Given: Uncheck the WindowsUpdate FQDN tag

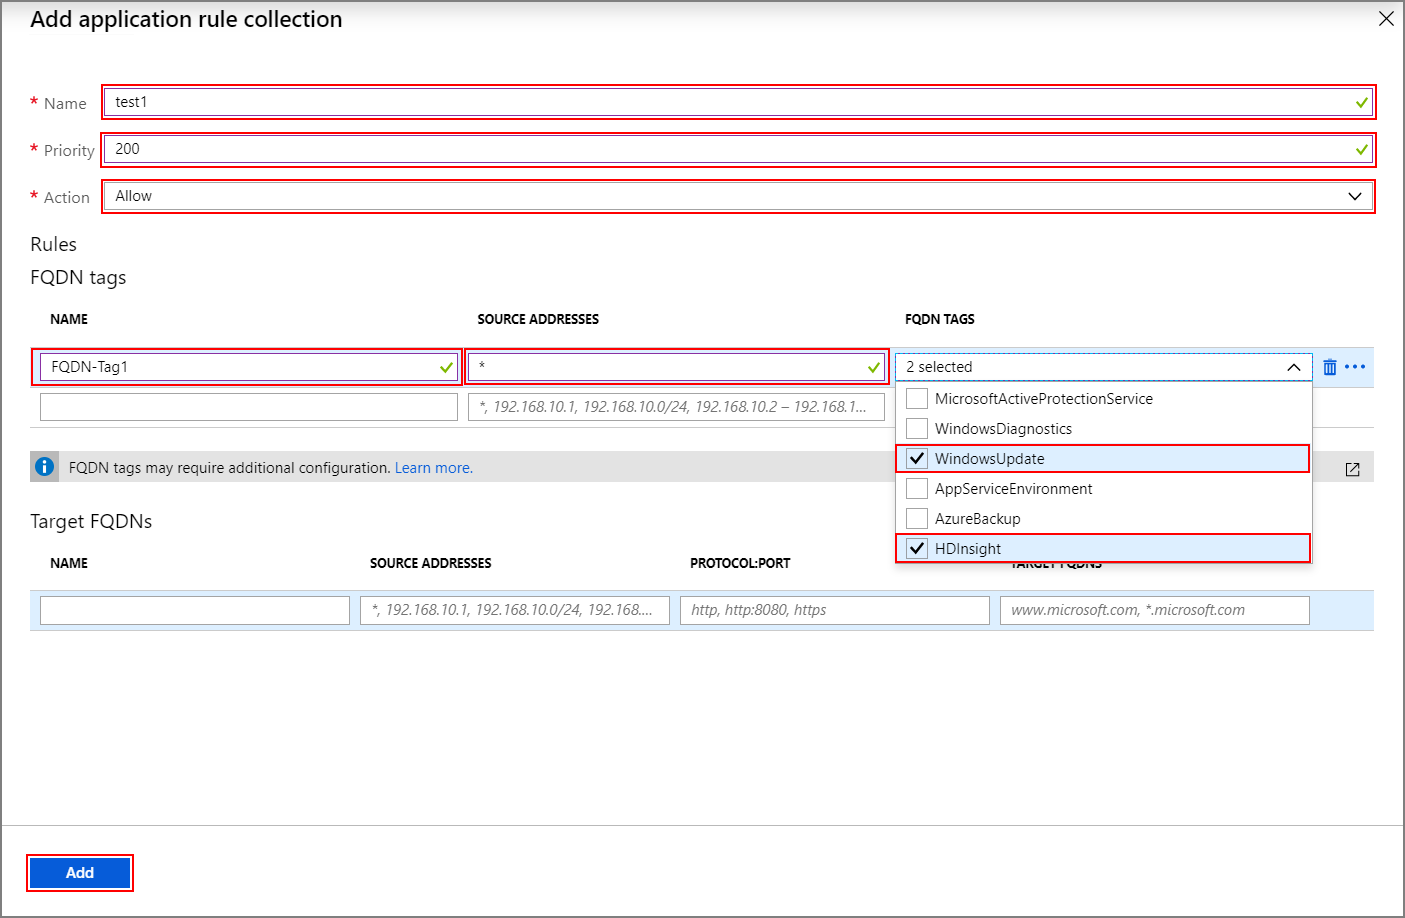Looking at the screenshot, I should 916,458.
